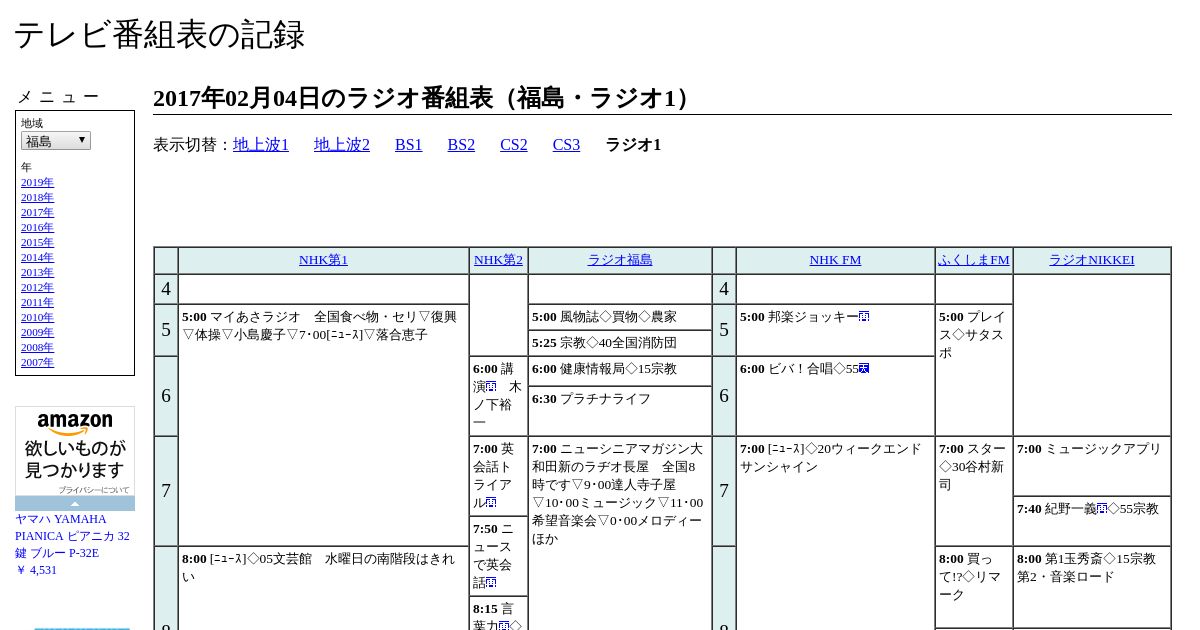Click the small arrow tab on Amazon banner
The height and width of the screenshot is (630, 1200).
(75, 504)
